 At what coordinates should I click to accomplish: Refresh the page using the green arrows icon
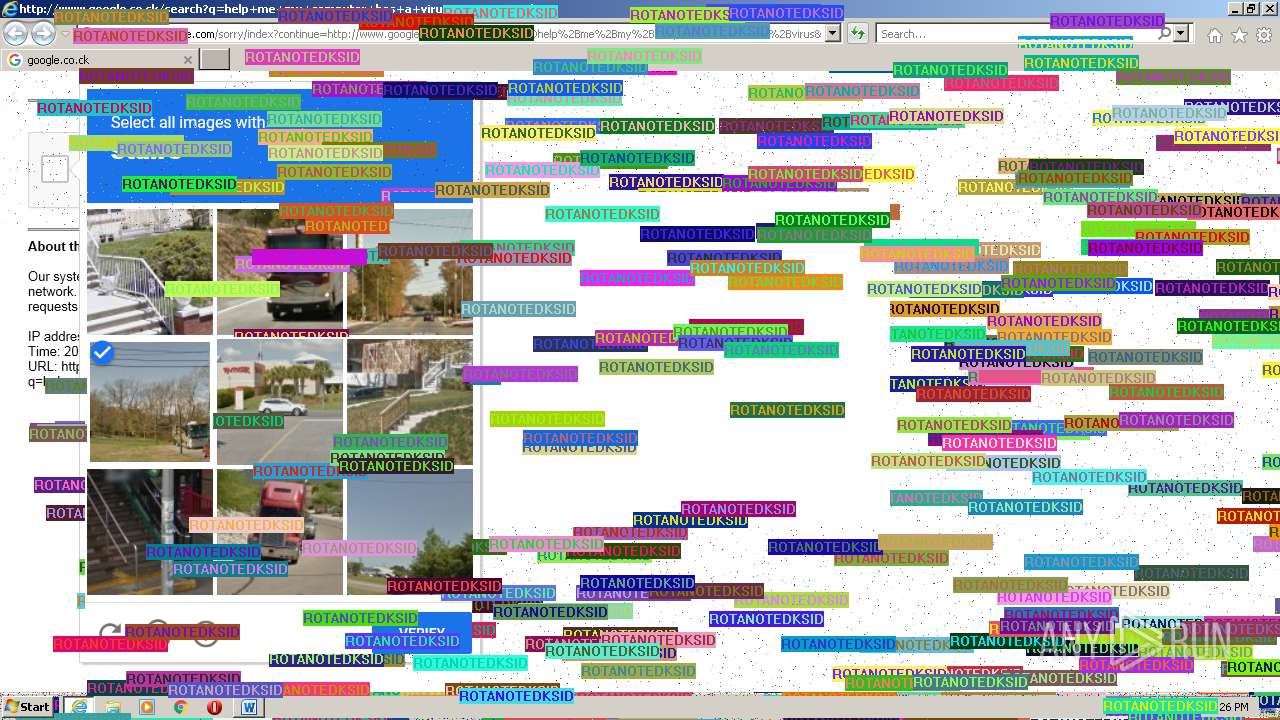point(858,34)
